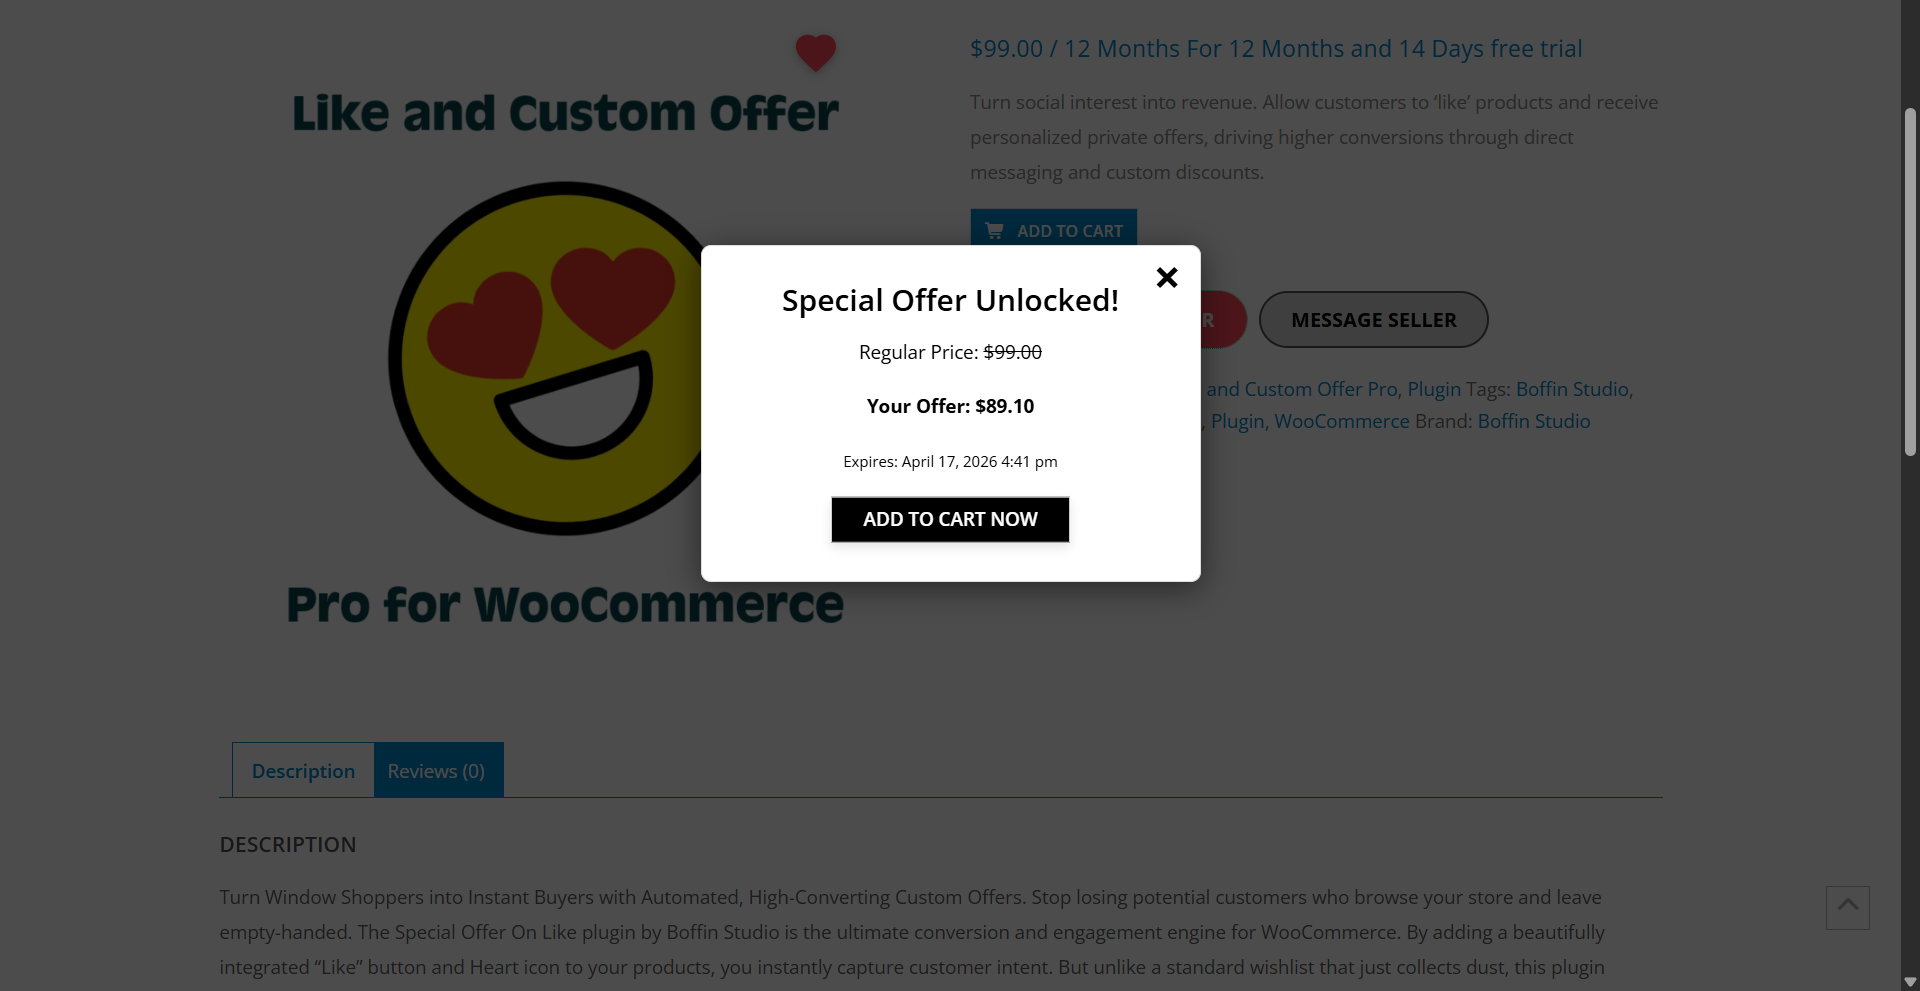The image size is (1920, 991).
Task: Open the Custom Offer Pro category link
Action: click(x=1302, y=389)
